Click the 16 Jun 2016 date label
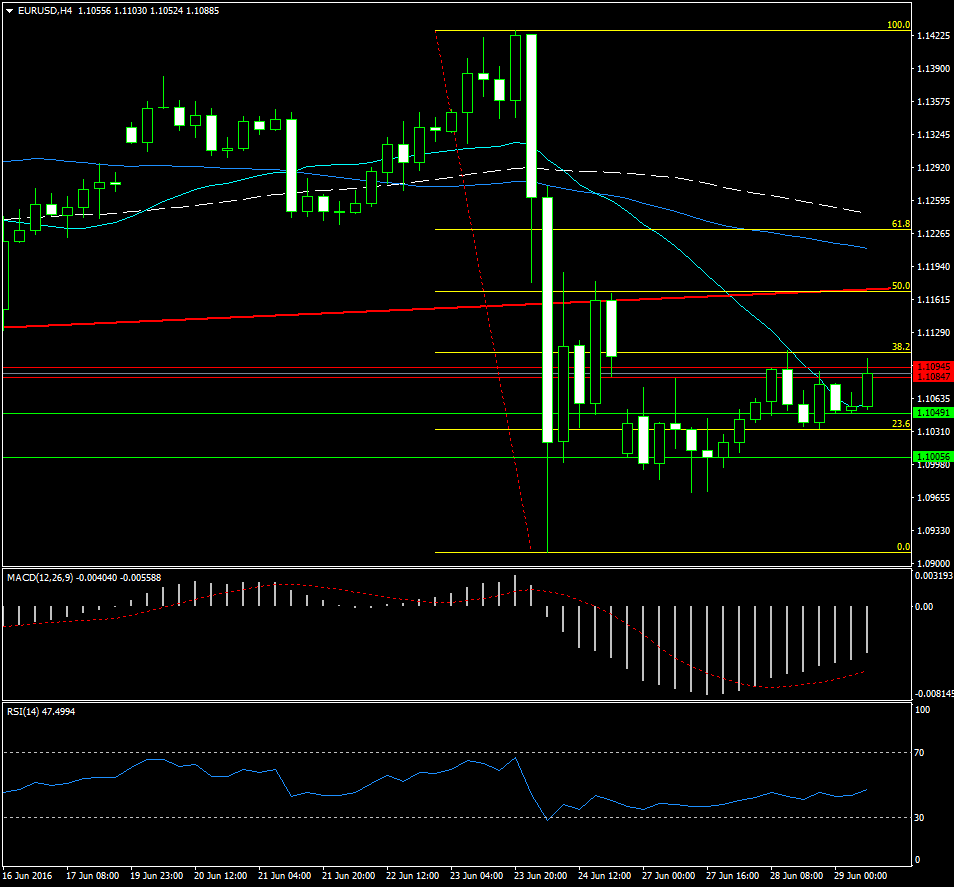954x887 pixels. (26, 876)
